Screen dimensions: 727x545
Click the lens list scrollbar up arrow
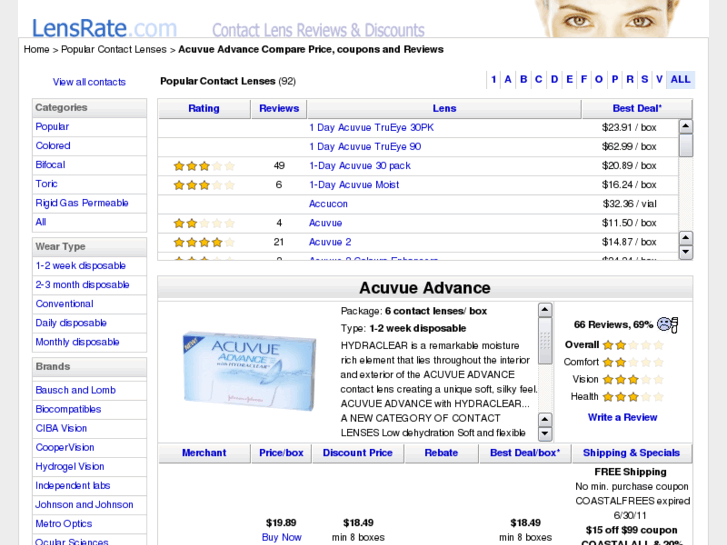[686, 126]
